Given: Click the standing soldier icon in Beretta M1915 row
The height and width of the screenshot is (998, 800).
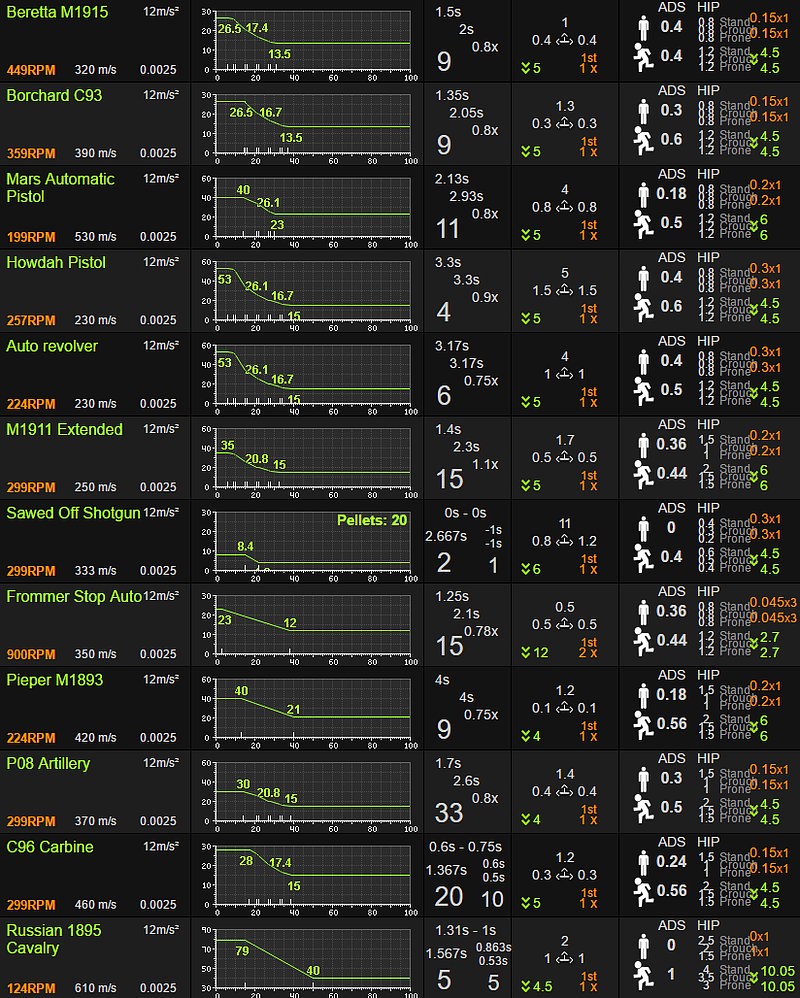Looking at the screenshot, I should pos(643,27).
